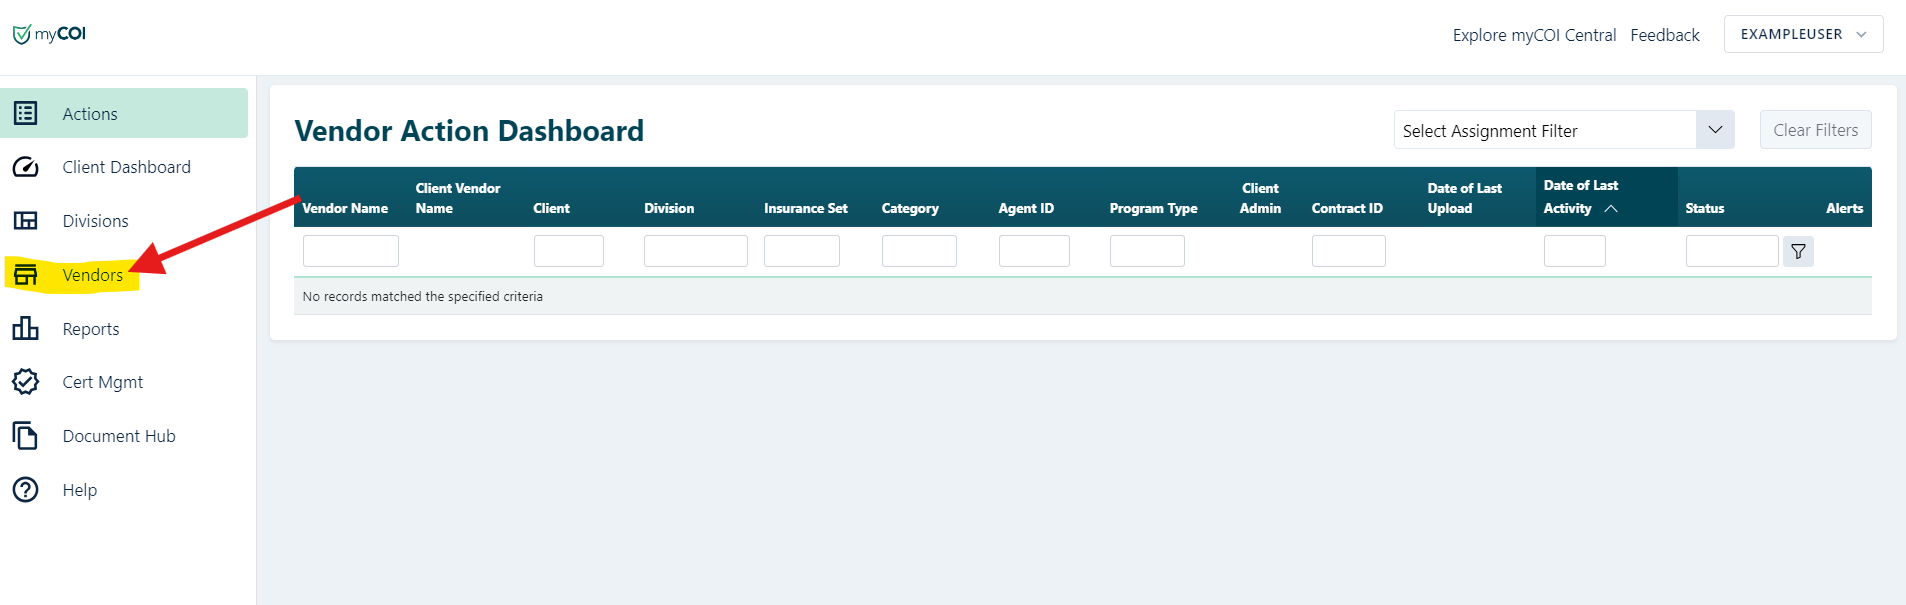The width and height of the screenshot is (1906, 605).
Task: Click the myCOI logo
Action: click(49, 34)
